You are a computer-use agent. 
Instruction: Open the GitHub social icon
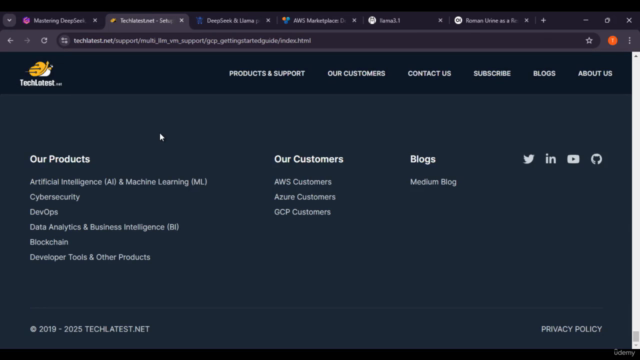point(596,159)
